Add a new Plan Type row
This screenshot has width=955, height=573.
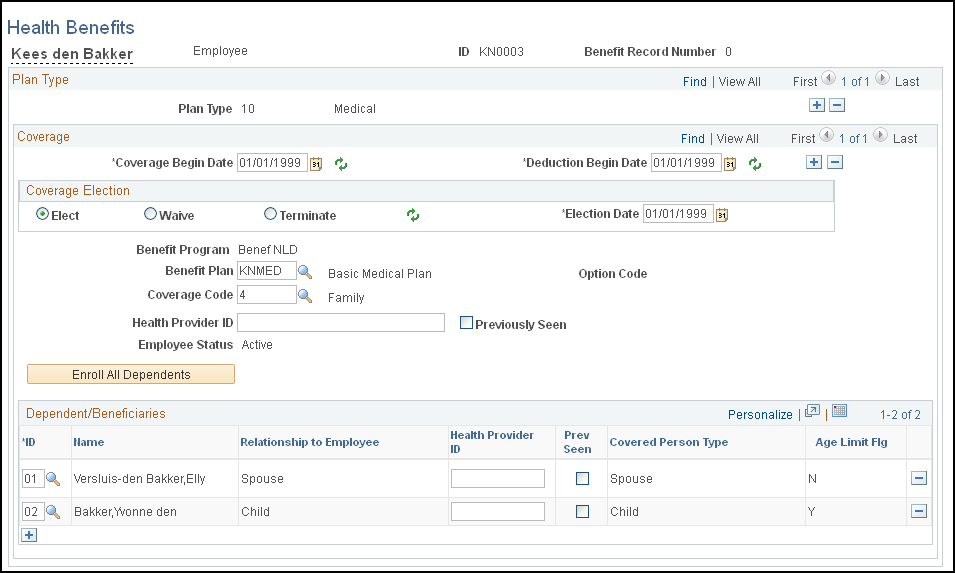tap(817, 105)
